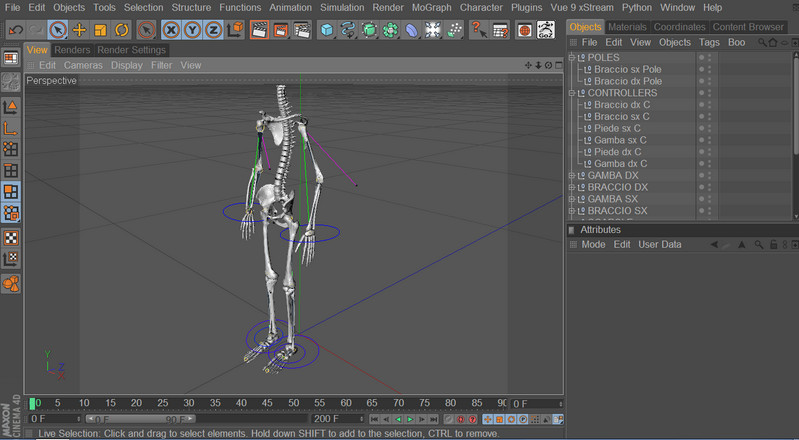Add a Cube primitive object

(327, 30)
